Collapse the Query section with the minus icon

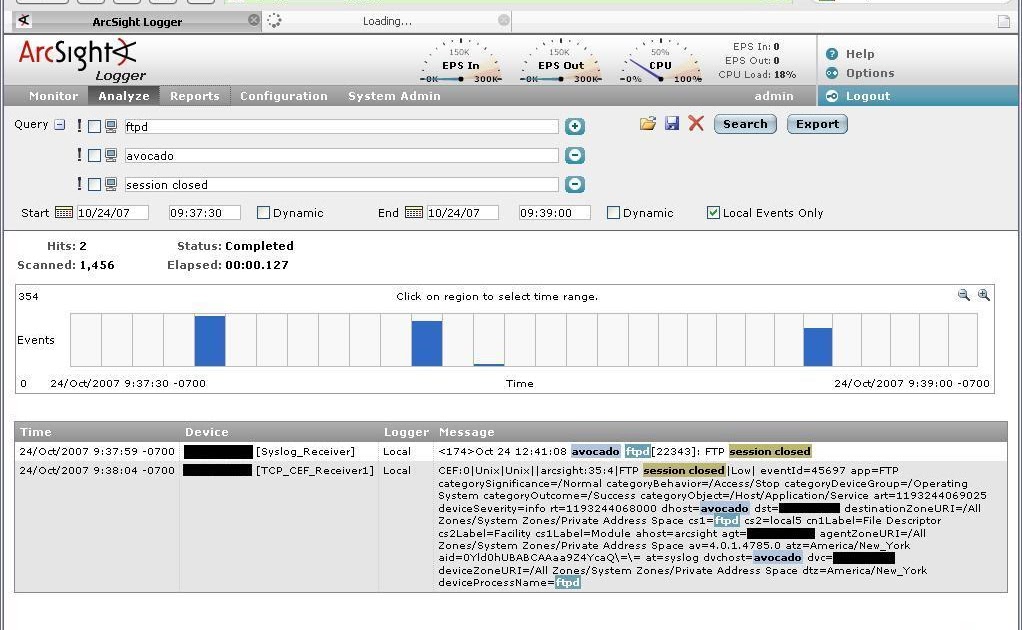tap(59, 124)
